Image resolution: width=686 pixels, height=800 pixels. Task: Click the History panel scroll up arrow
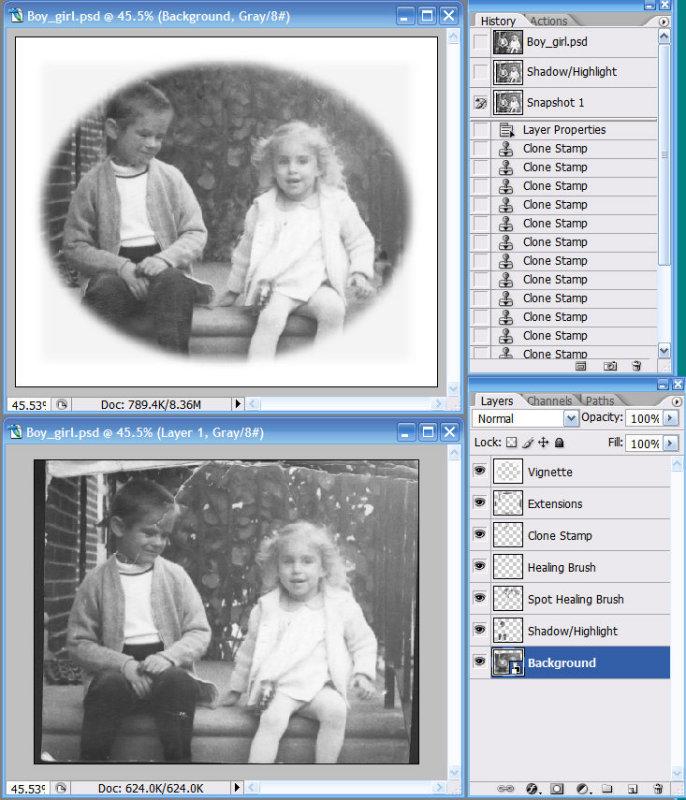664,36
